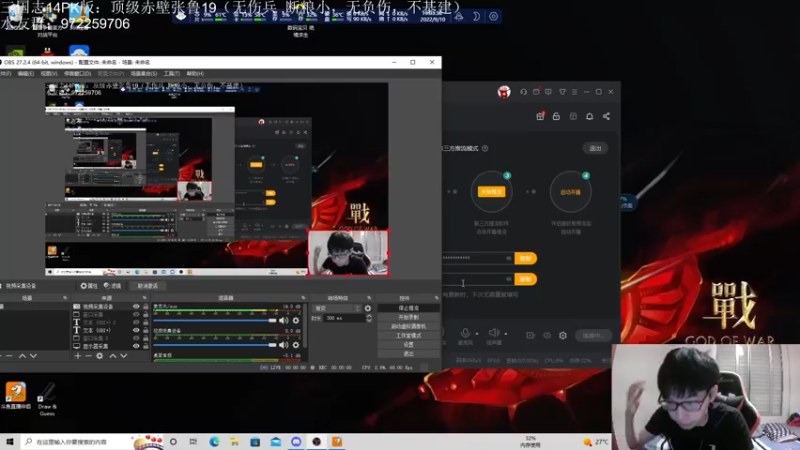Open the View (视图) menu in OBS
Image resolution: width=800 pixels, height=450 pixels.
tap(48, 73)
